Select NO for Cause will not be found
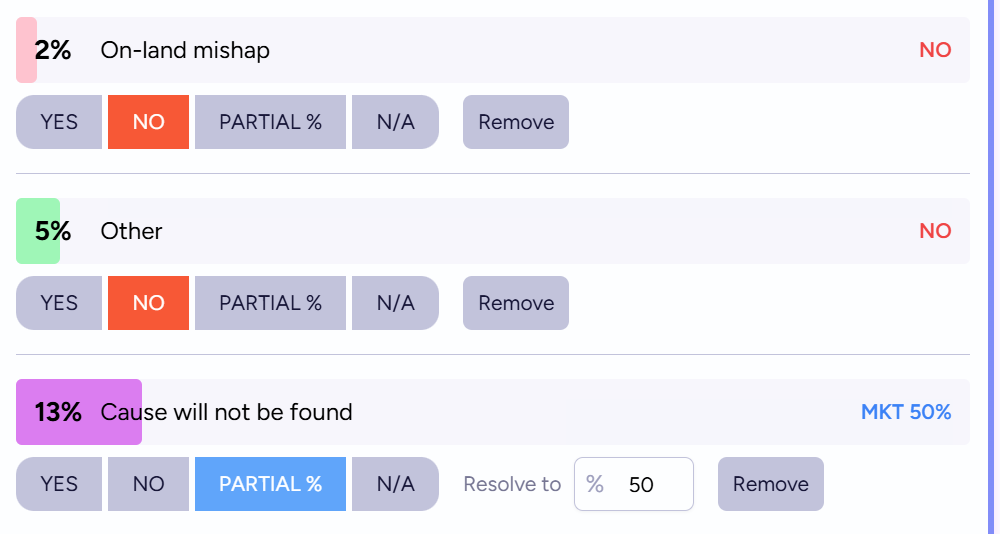Screen dimensions: 1000x534 click(x=148, y=484)
